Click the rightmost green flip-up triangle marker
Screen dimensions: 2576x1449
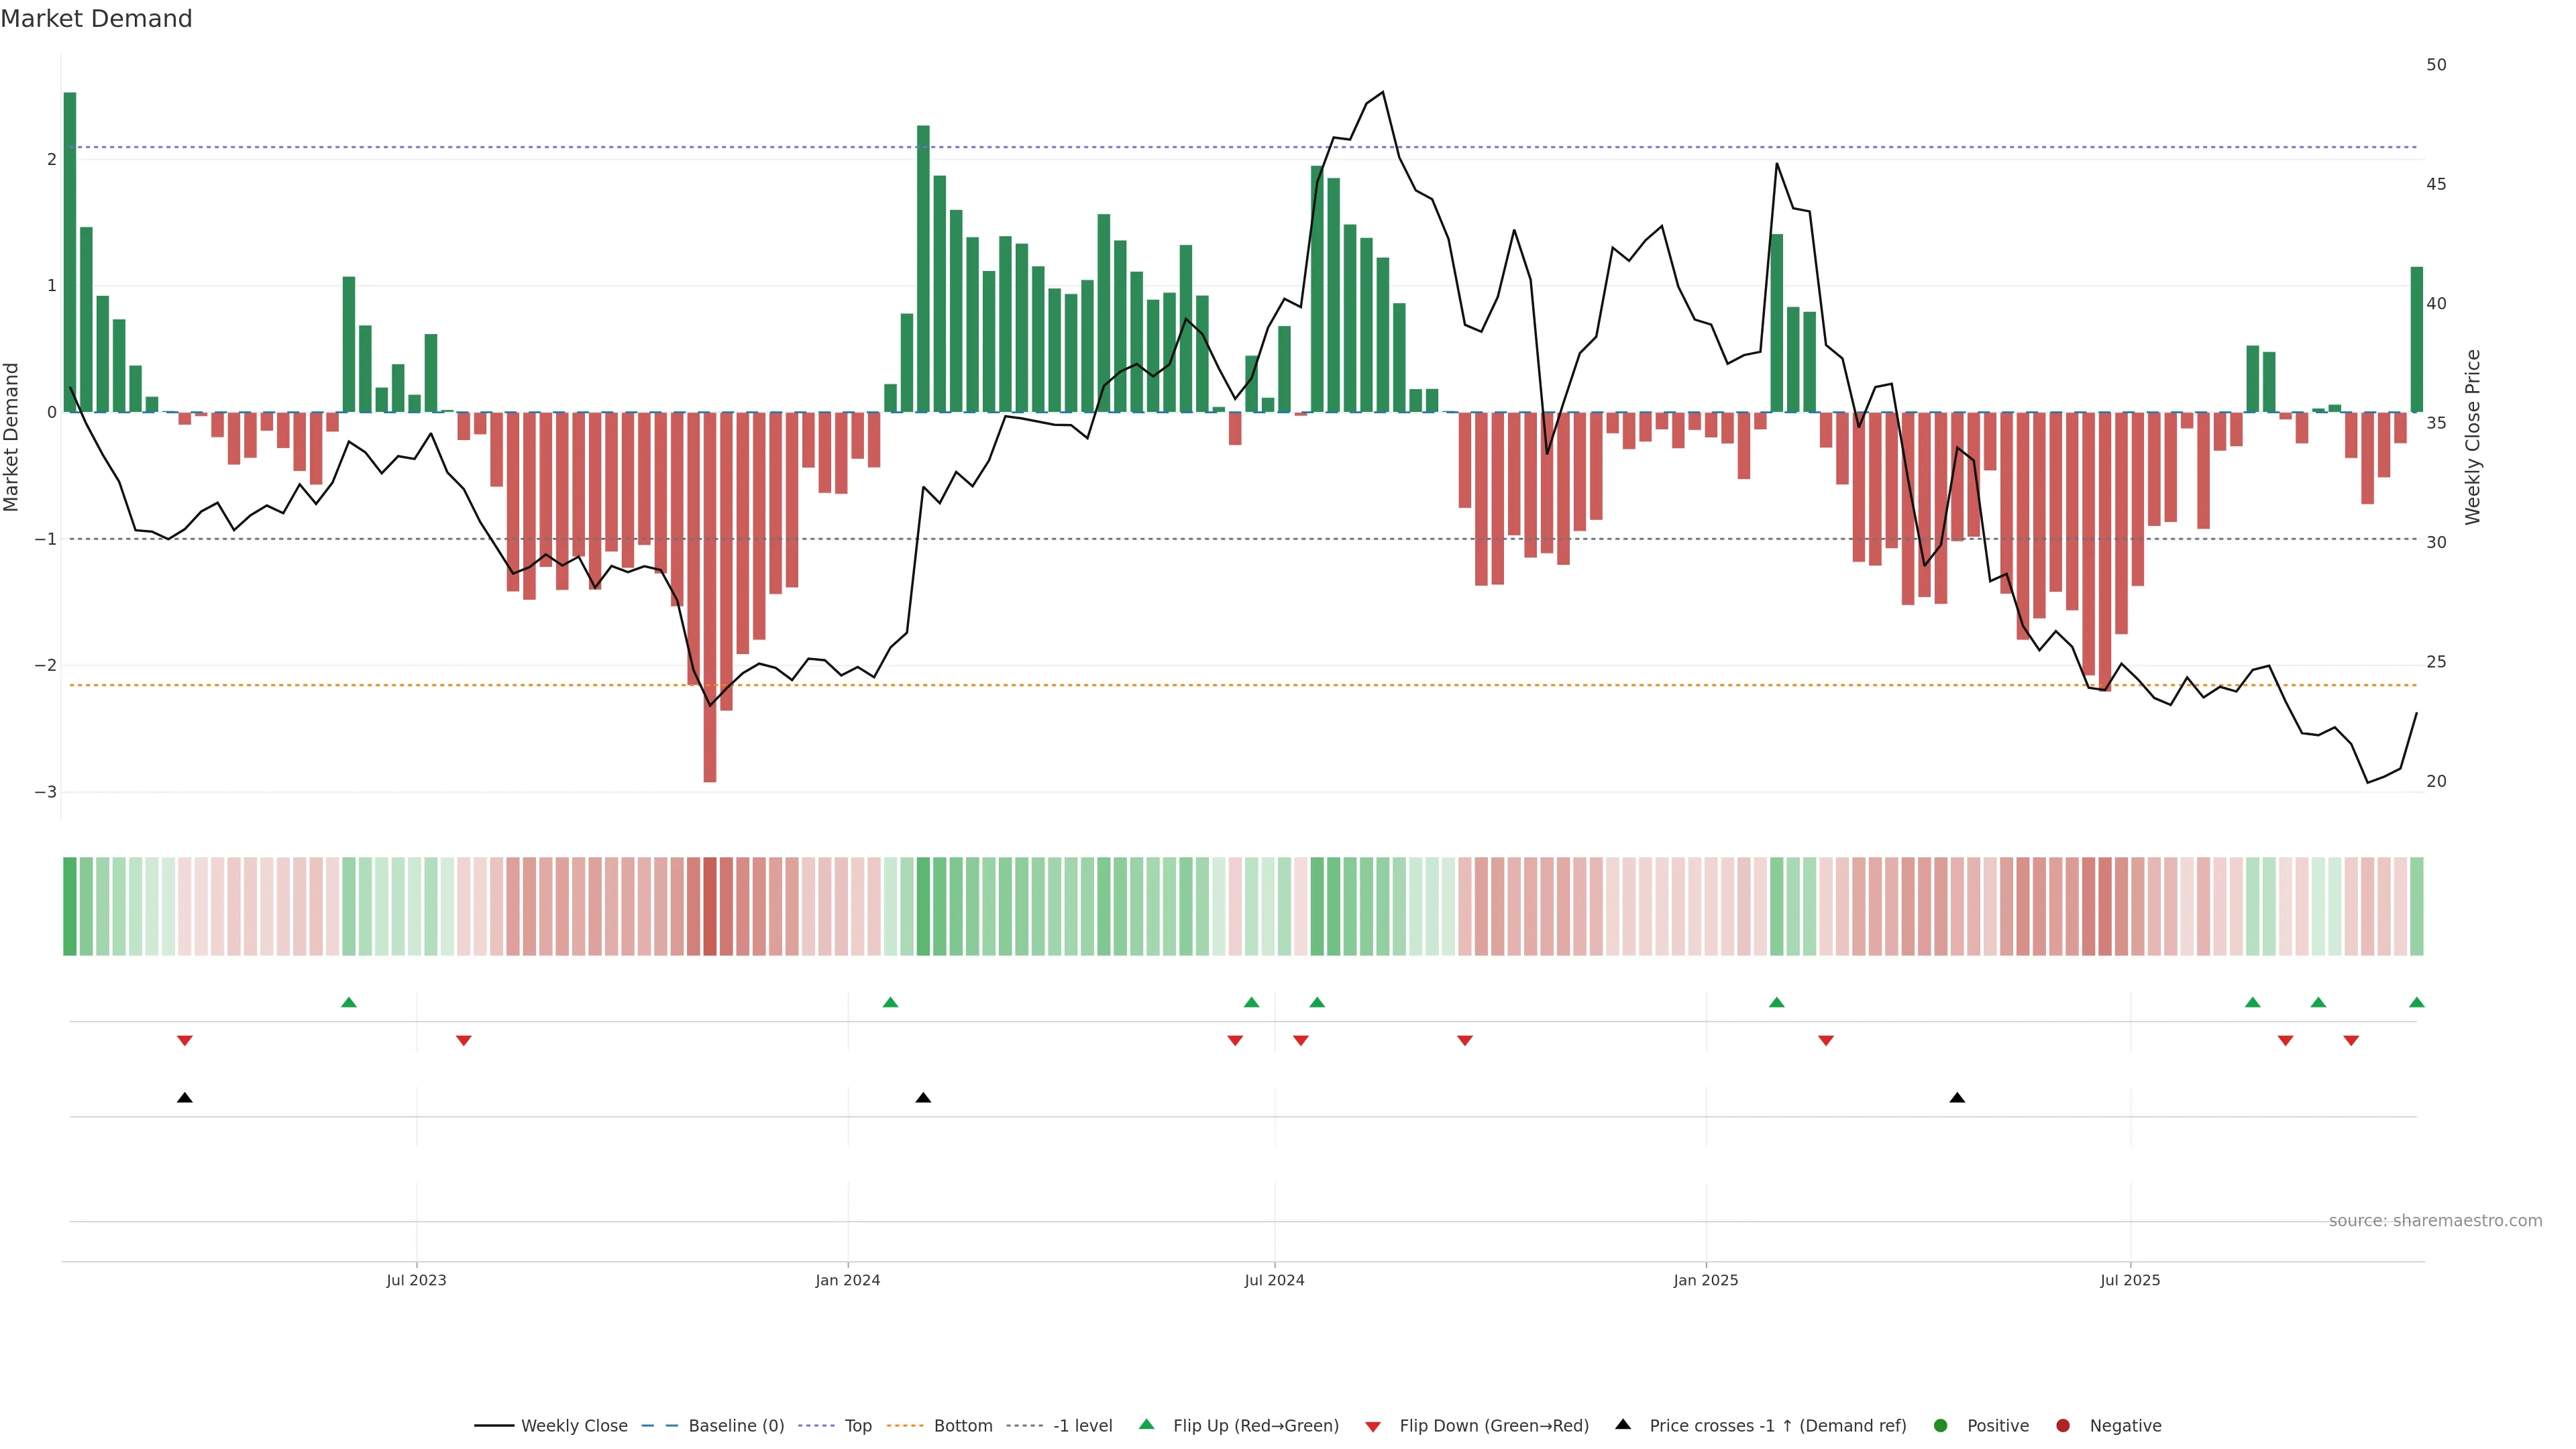click(x=2417, y=1003)
